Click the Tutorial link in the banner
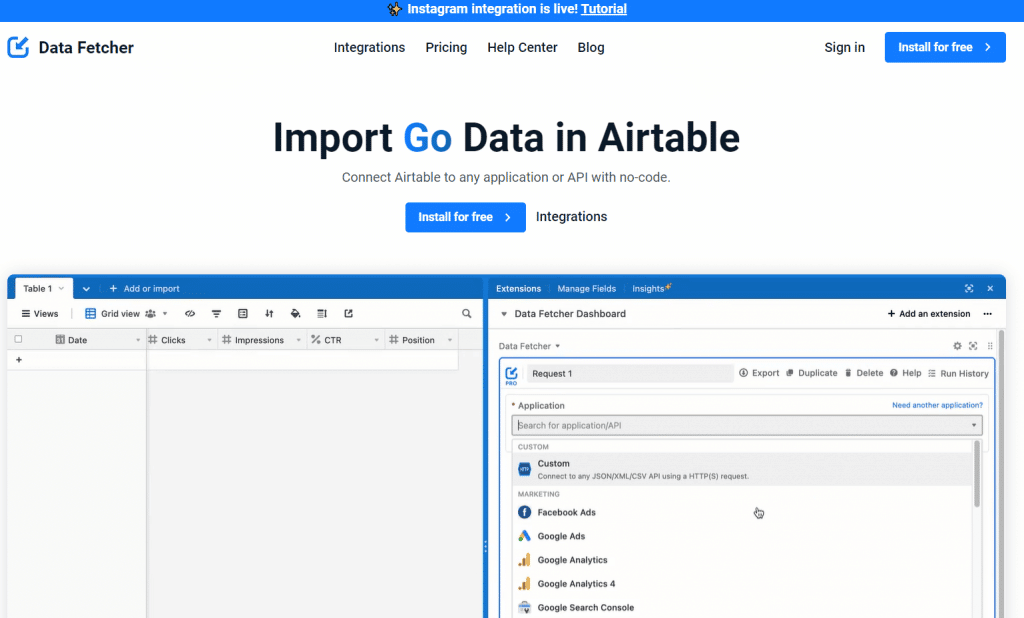This screenshot has width=1024, height=618. coord(604,9)
